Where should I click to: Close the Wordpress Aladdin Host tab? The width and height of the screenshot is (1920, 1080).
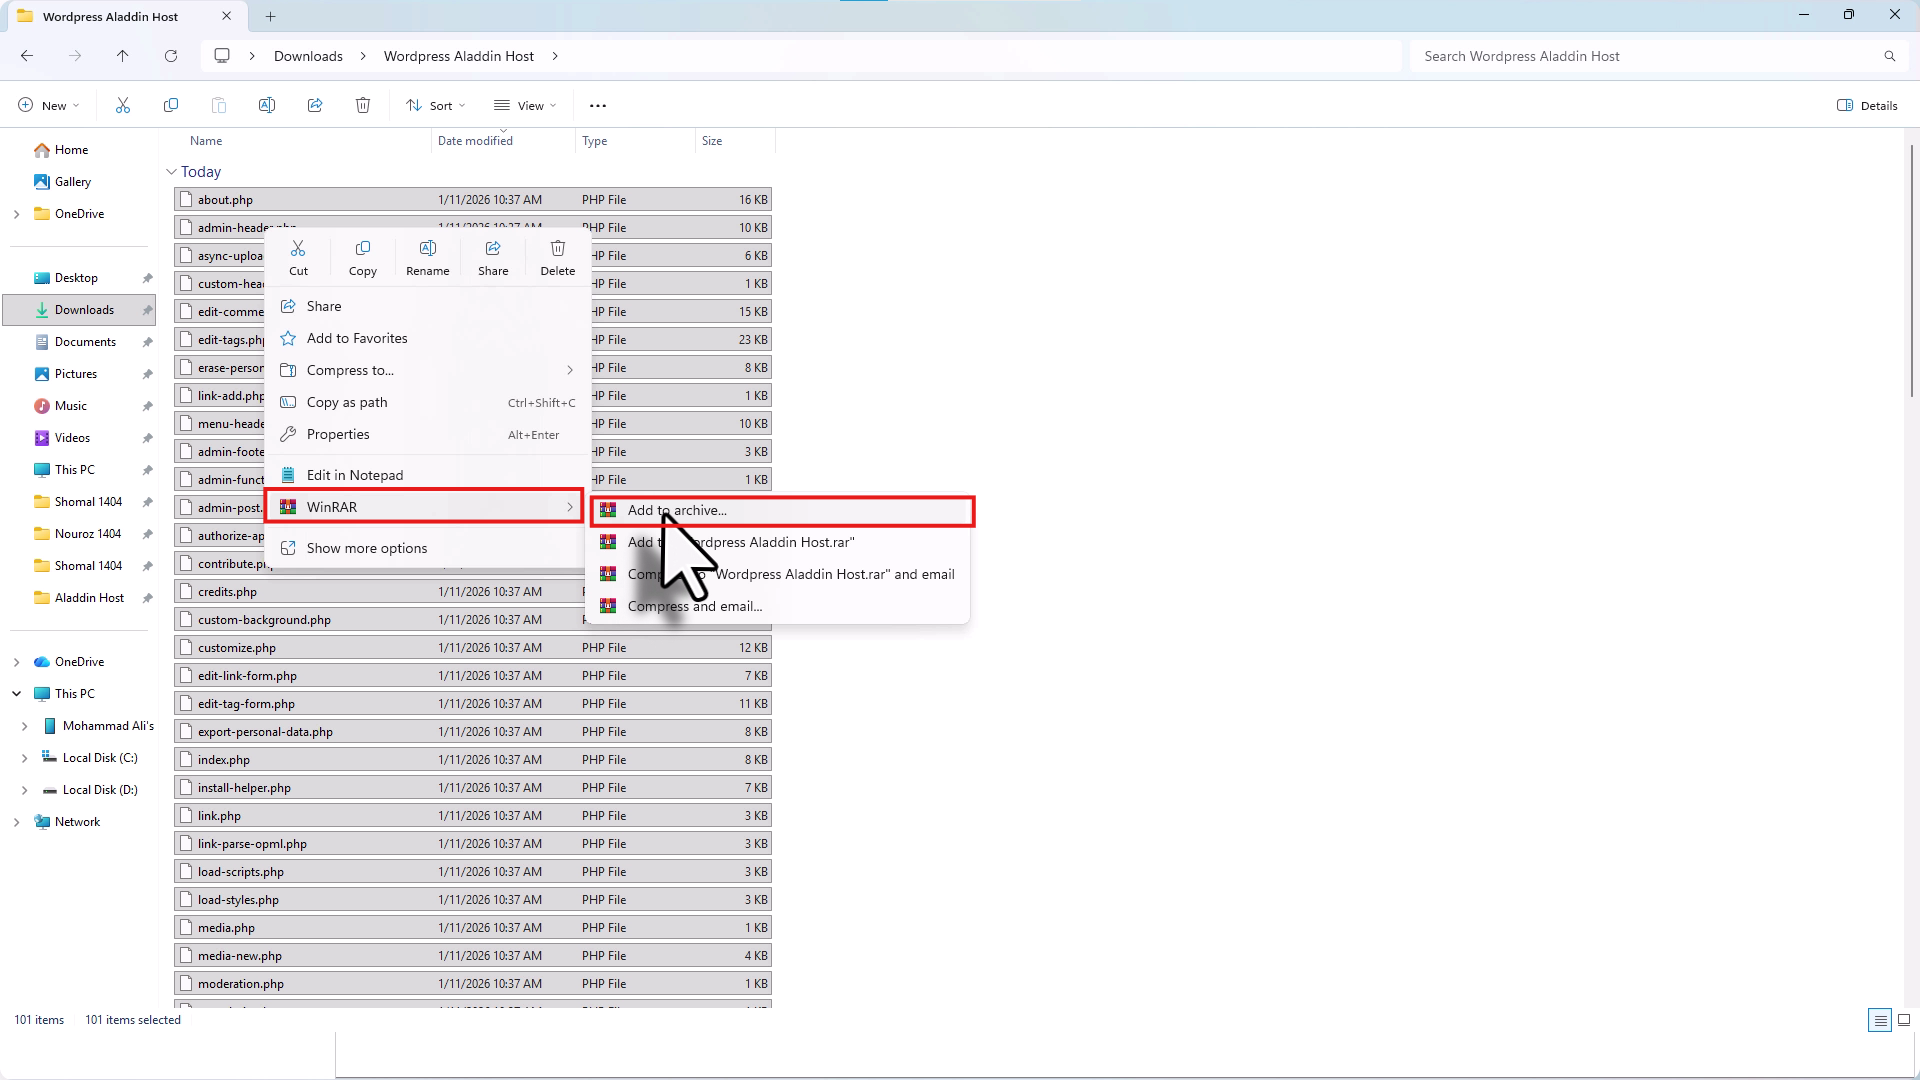click(x=227, y=16)
